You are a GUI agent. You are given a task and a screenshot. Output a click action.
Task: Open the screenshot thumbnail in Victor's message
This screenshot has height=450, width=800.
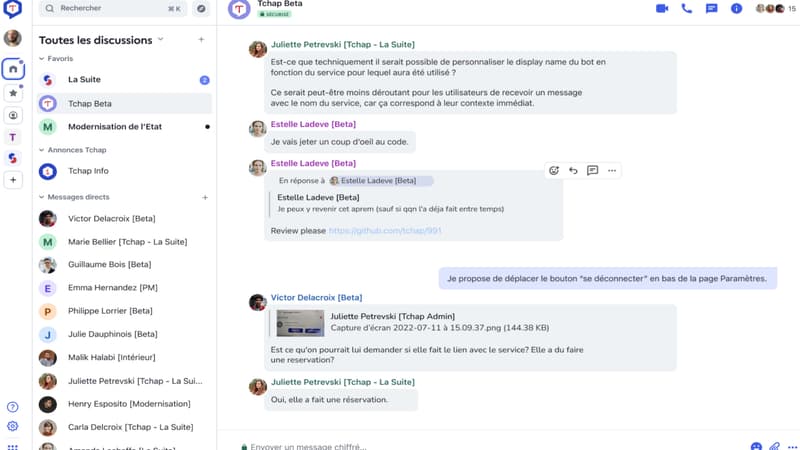pyautogui.click(x=300, y=322)
